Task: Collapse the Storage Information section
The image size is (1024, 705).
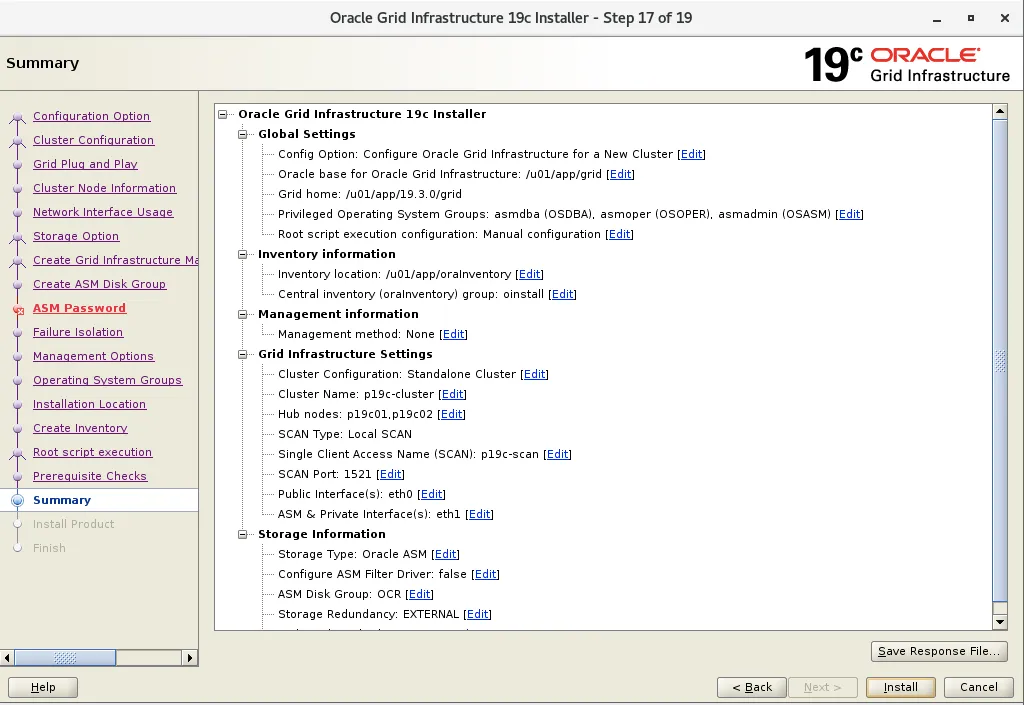Action: 242,534
